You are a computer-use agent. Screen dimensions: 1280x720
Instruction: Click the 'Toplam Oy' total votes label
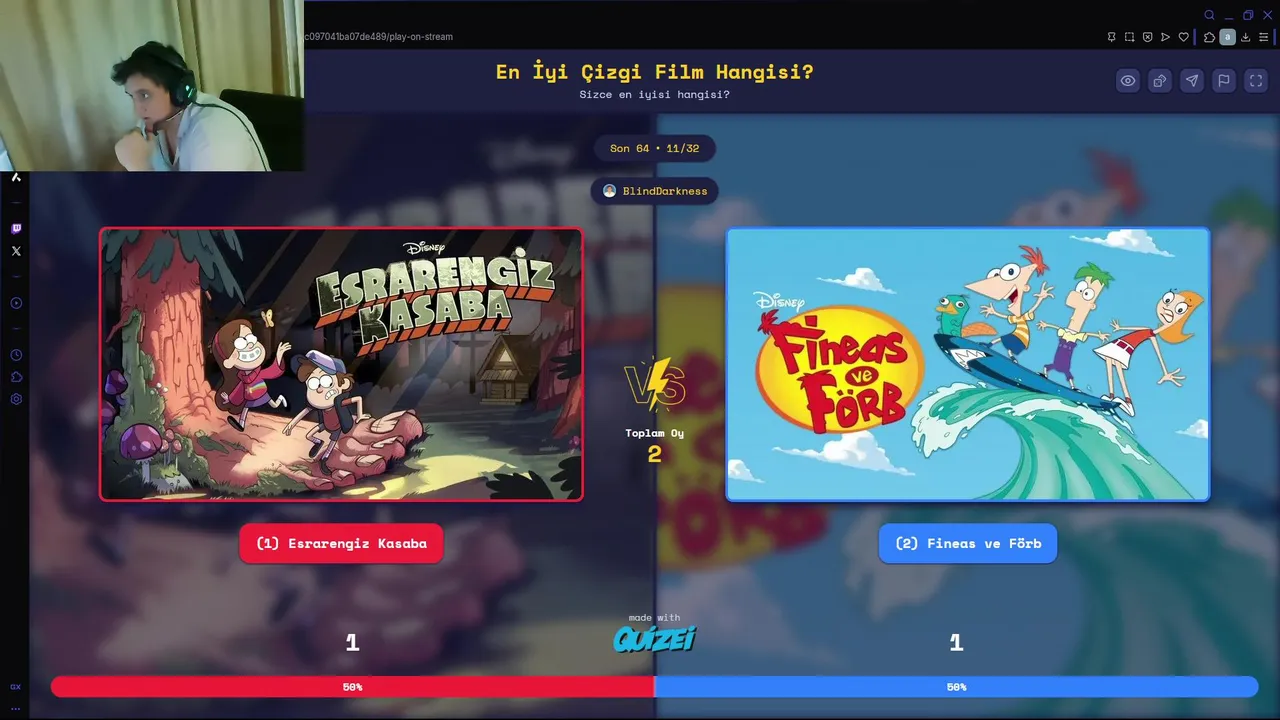tap(655, 433)
